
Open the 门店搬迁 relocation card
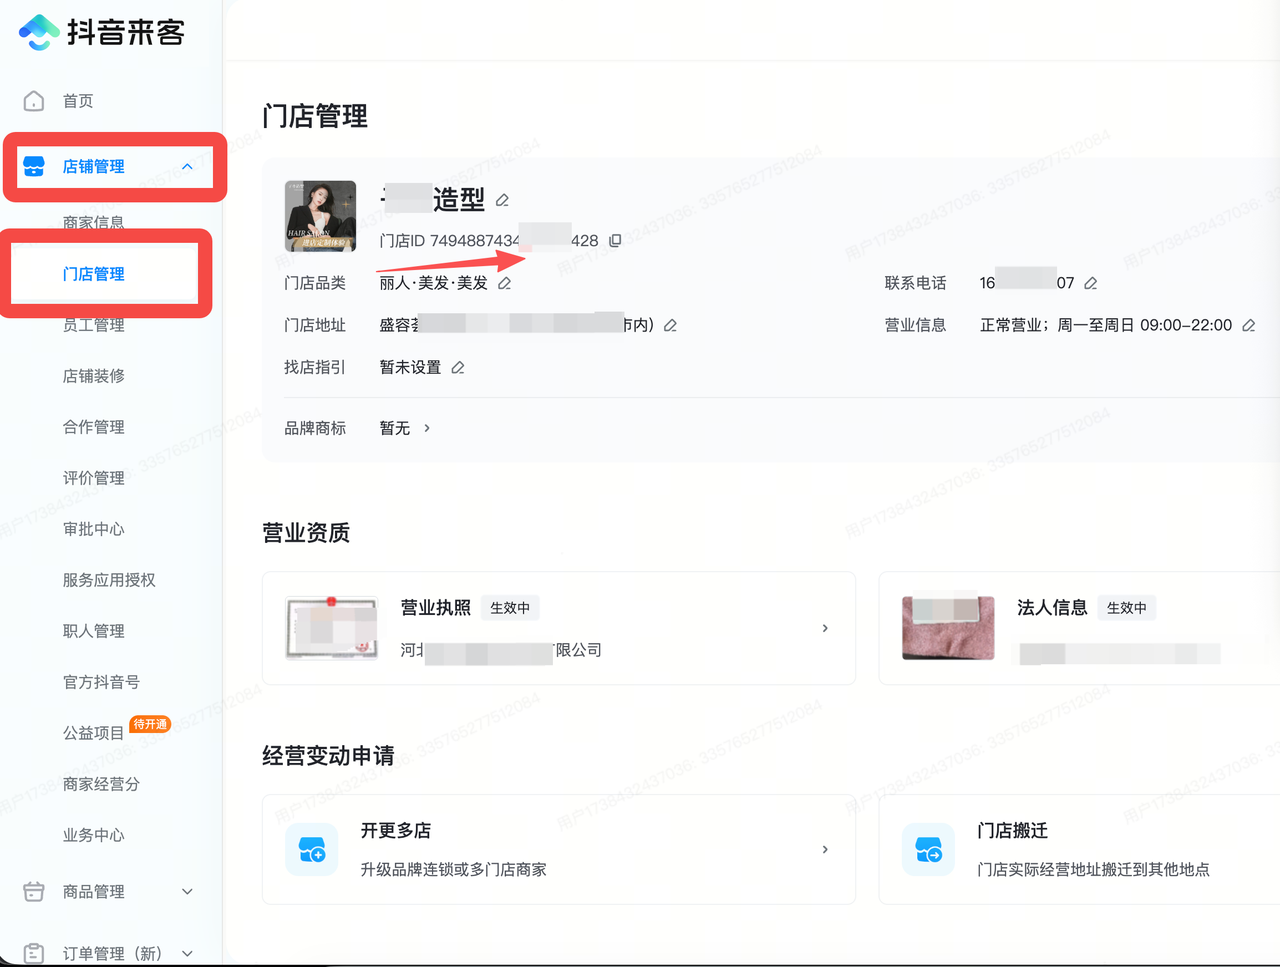click(1080, 849)
